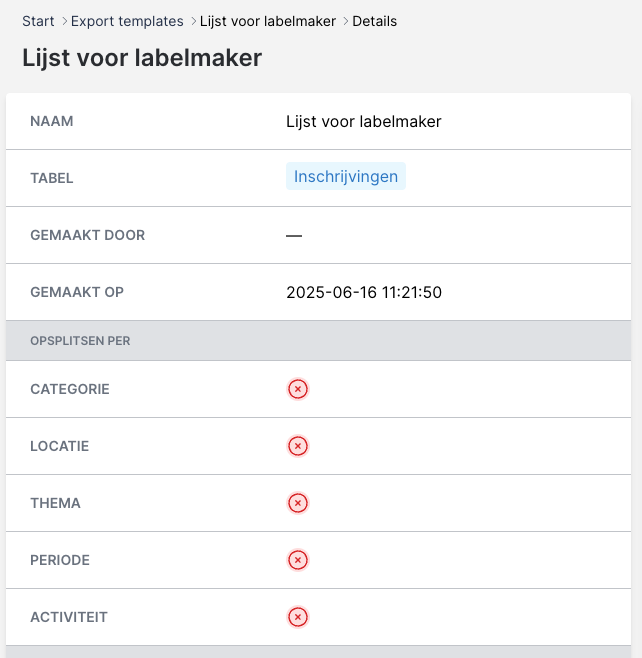Image resolution: width=642 pixels, height=658 pixels.
Task: Click the name value Lijst voor labelmaker
Action: [364, 122]
